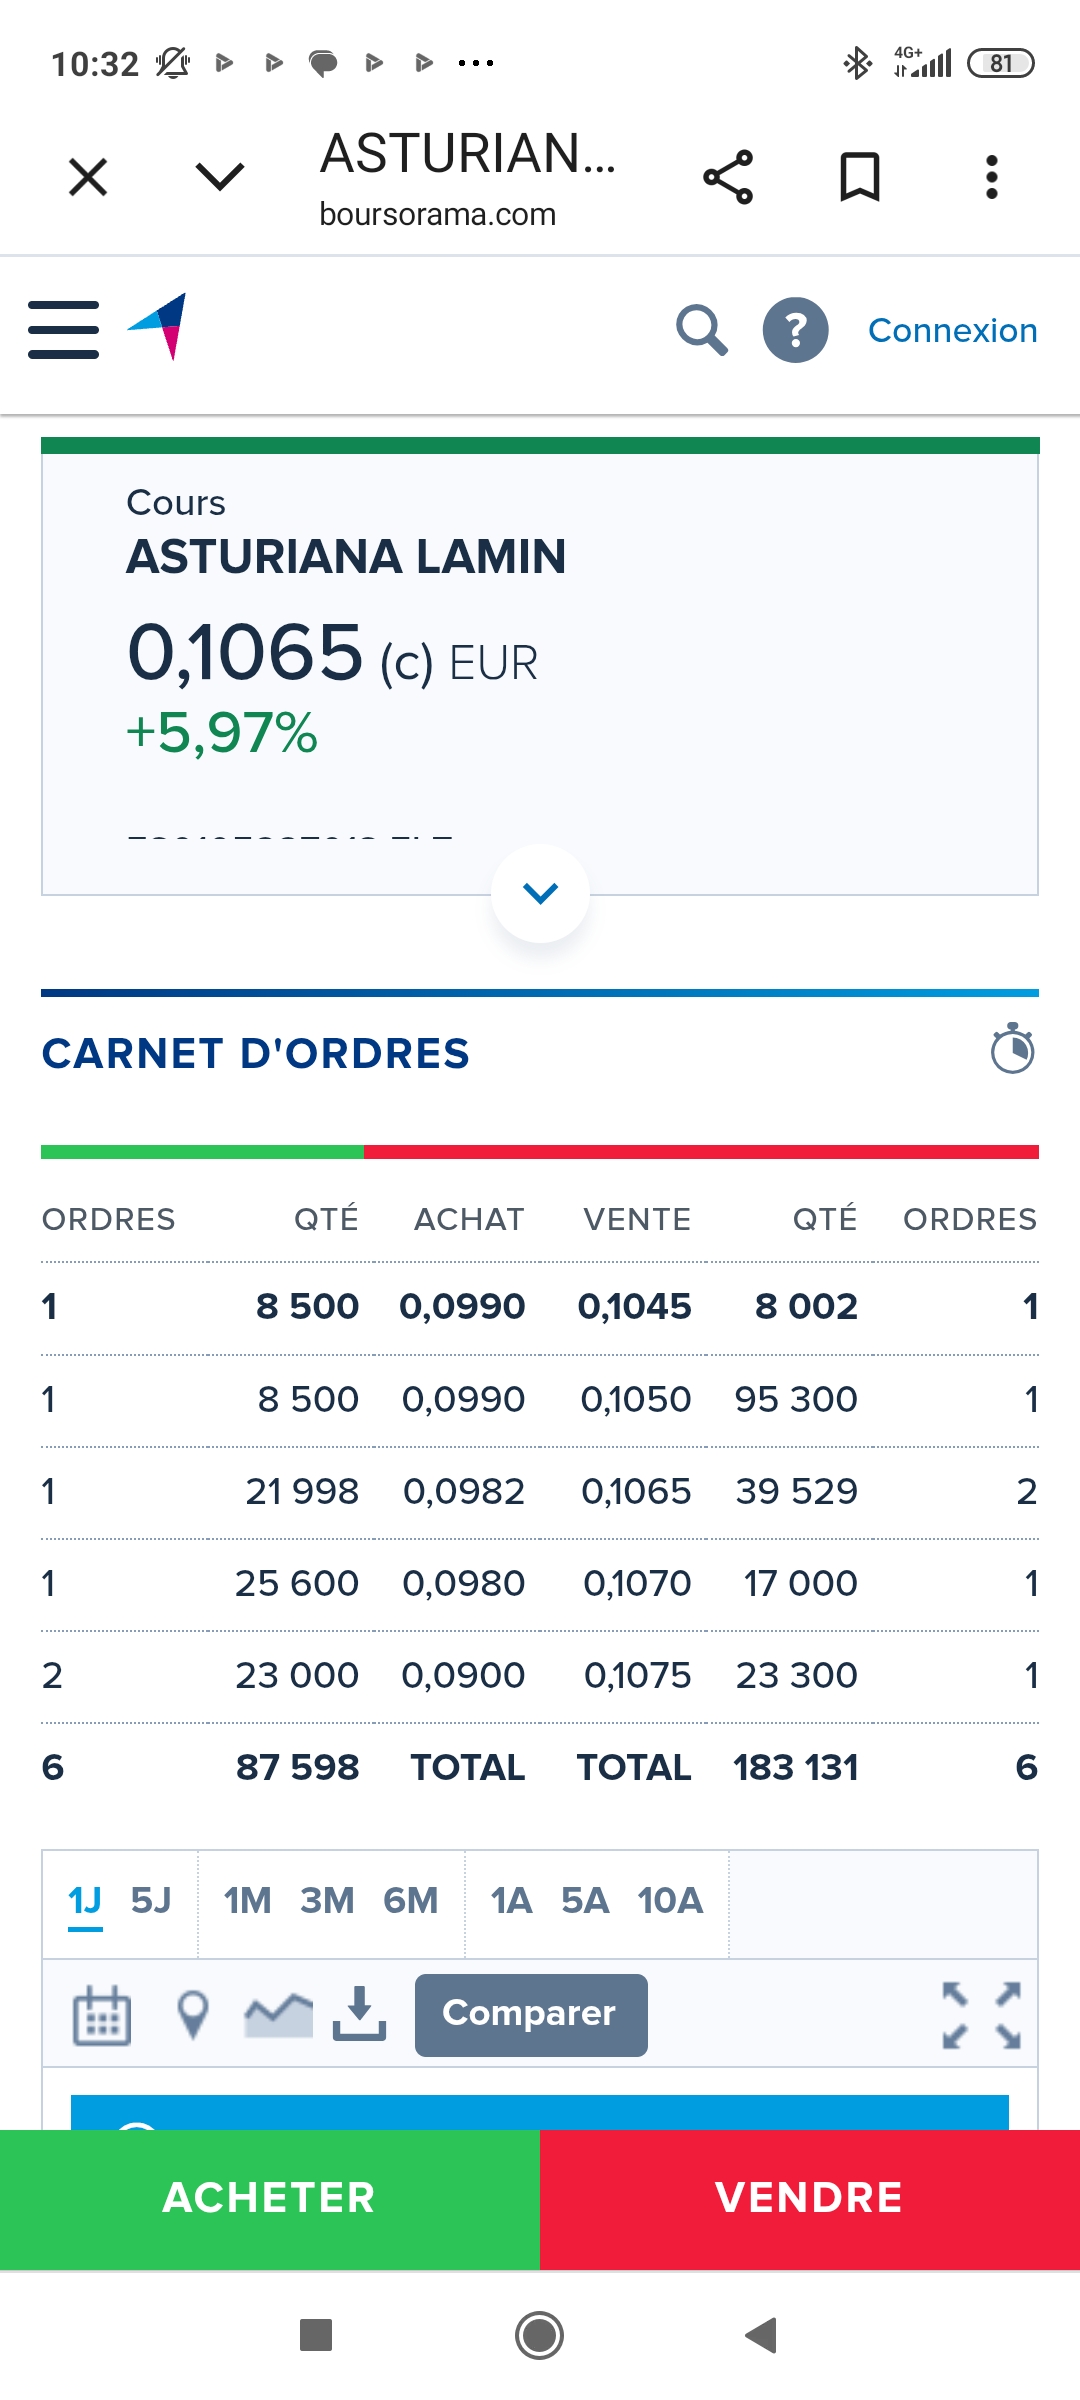This screenshot has height=2400, width=1080.
Task: Click the chart location pin marker icon
Action: pyautogui.click(x=193, y=2015)
